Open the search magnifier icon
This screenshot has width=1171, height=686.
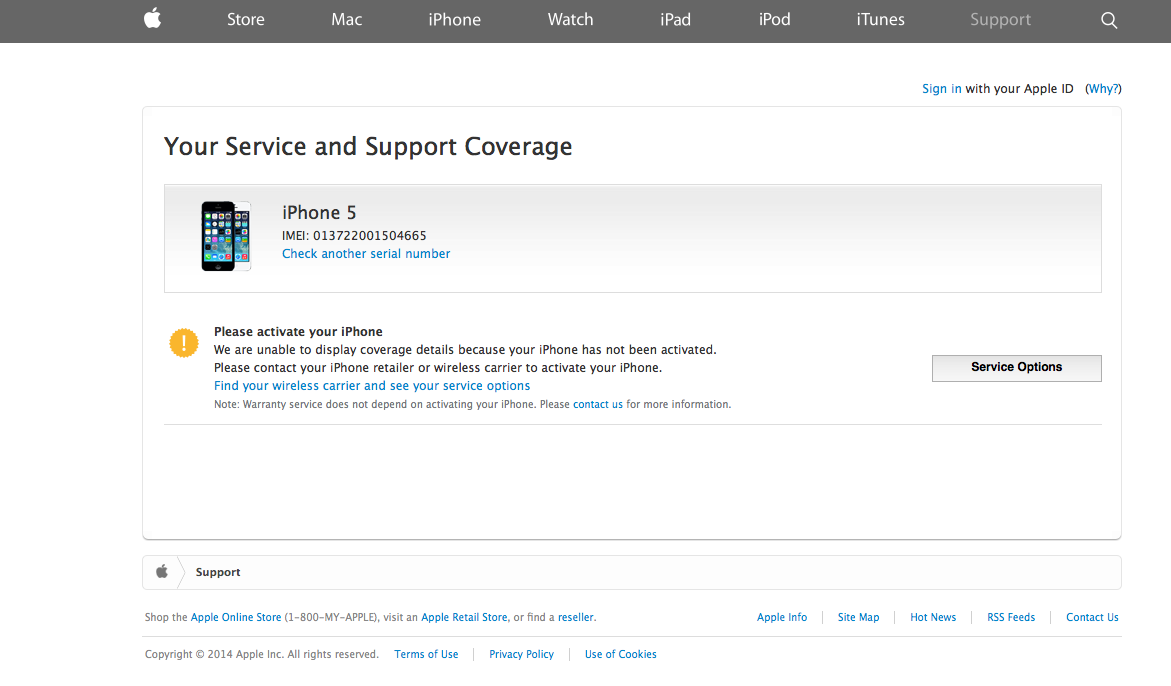(1108, 20)
